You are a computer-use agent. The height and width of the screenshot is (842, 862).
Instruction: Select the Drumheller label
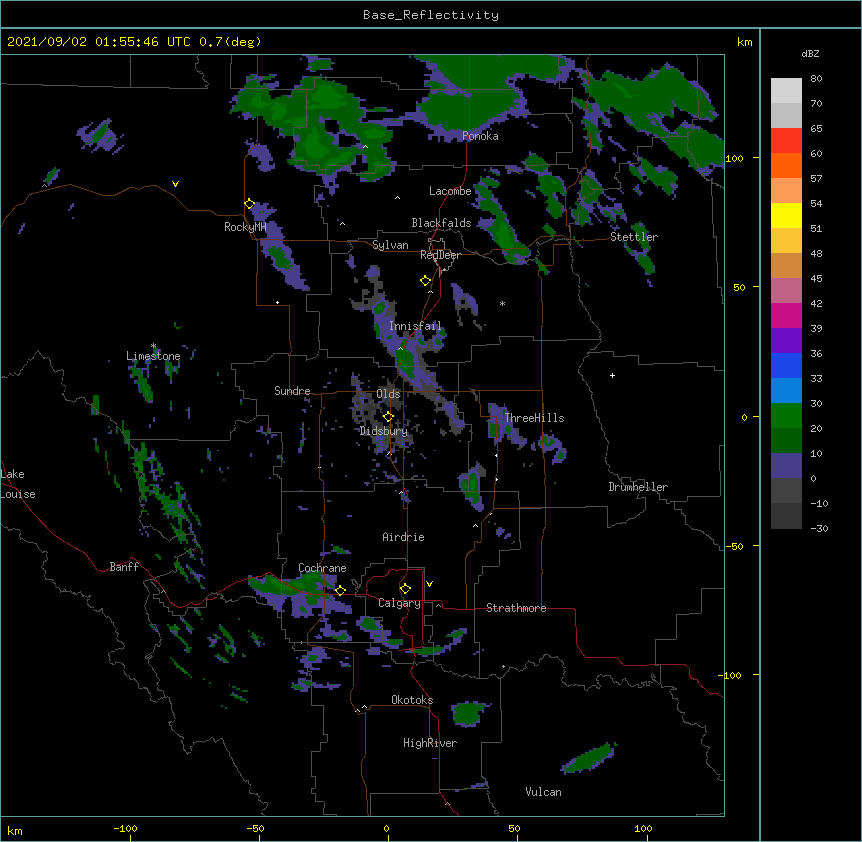pos(638,487)
